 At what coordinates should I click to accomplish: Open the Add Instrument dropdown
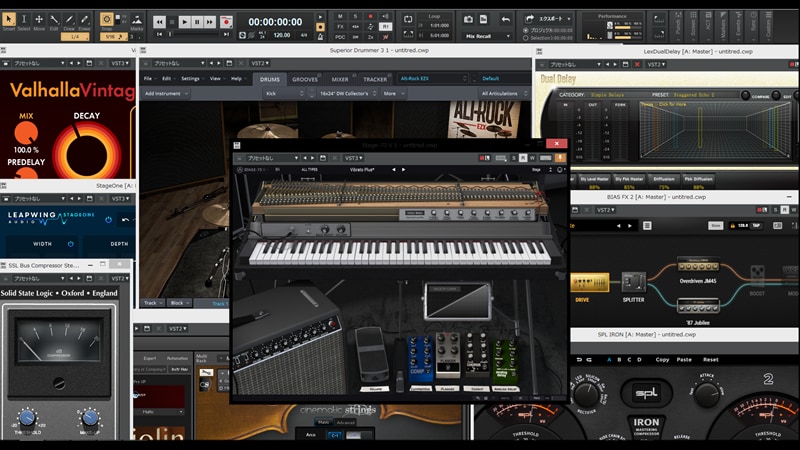tap(166, 93)
